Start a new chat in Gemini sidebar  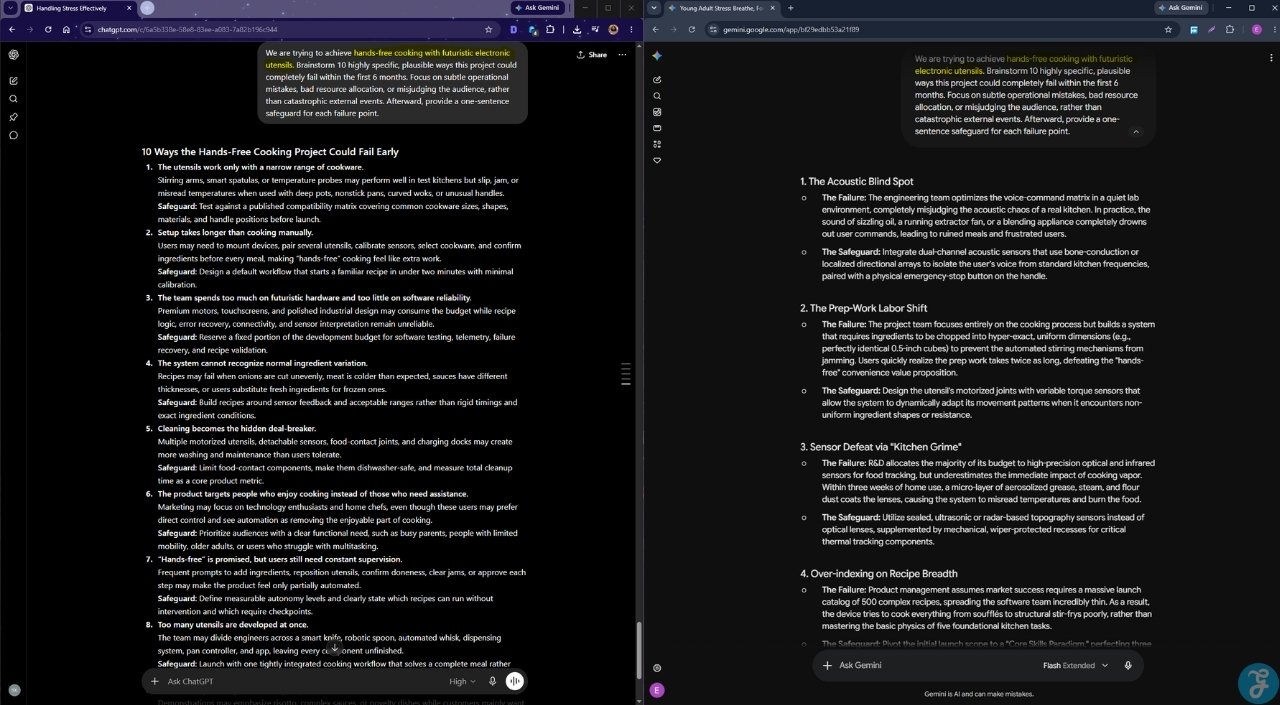pos(657,79)
